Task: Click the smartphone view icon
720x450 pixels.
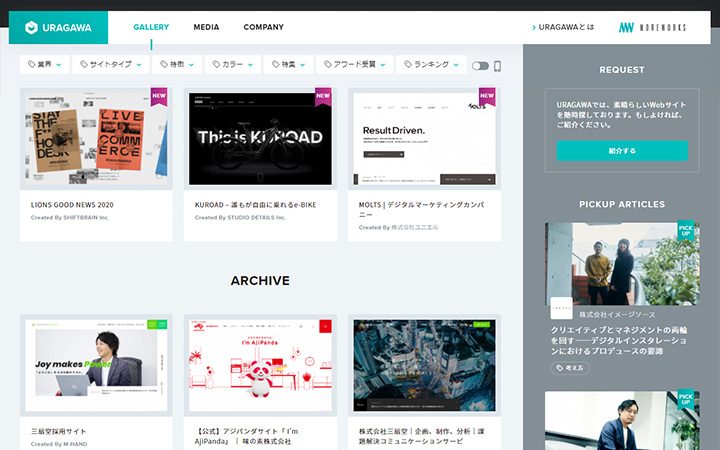Action: [x=497, y=66]
